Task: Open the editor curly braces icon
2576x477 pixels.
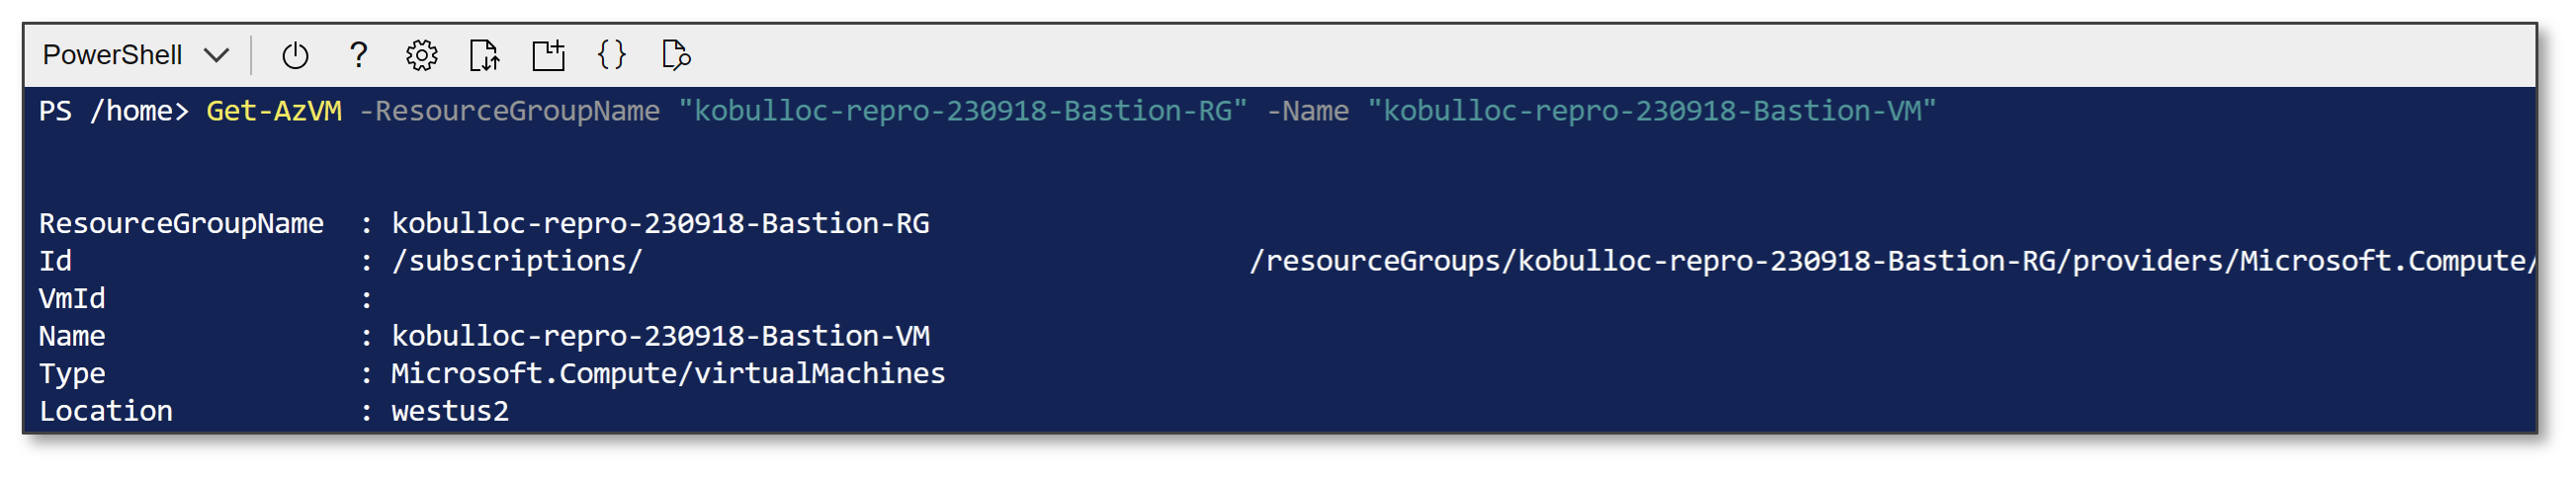Action: [612, 55]
